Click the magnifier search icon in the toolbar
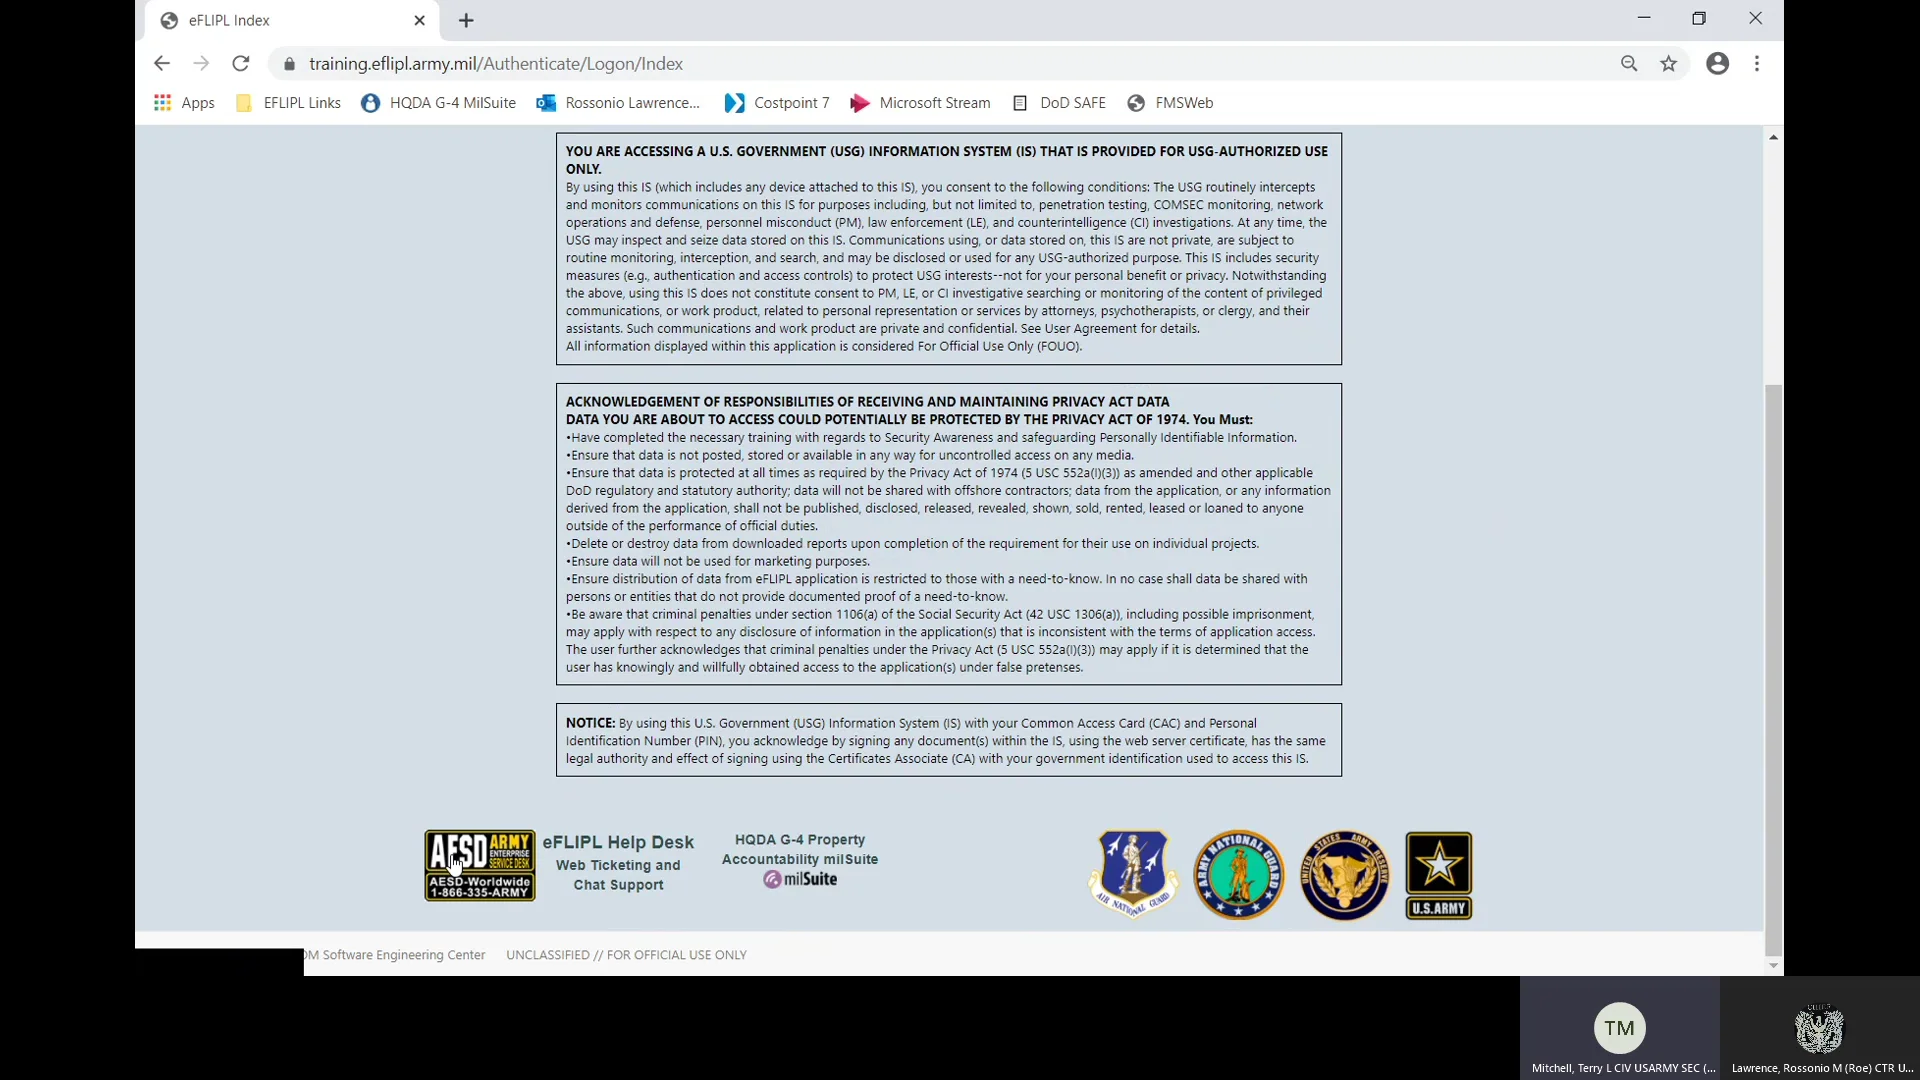The height and width of the screenshot is (1080, 1920). click(1630, 63)
